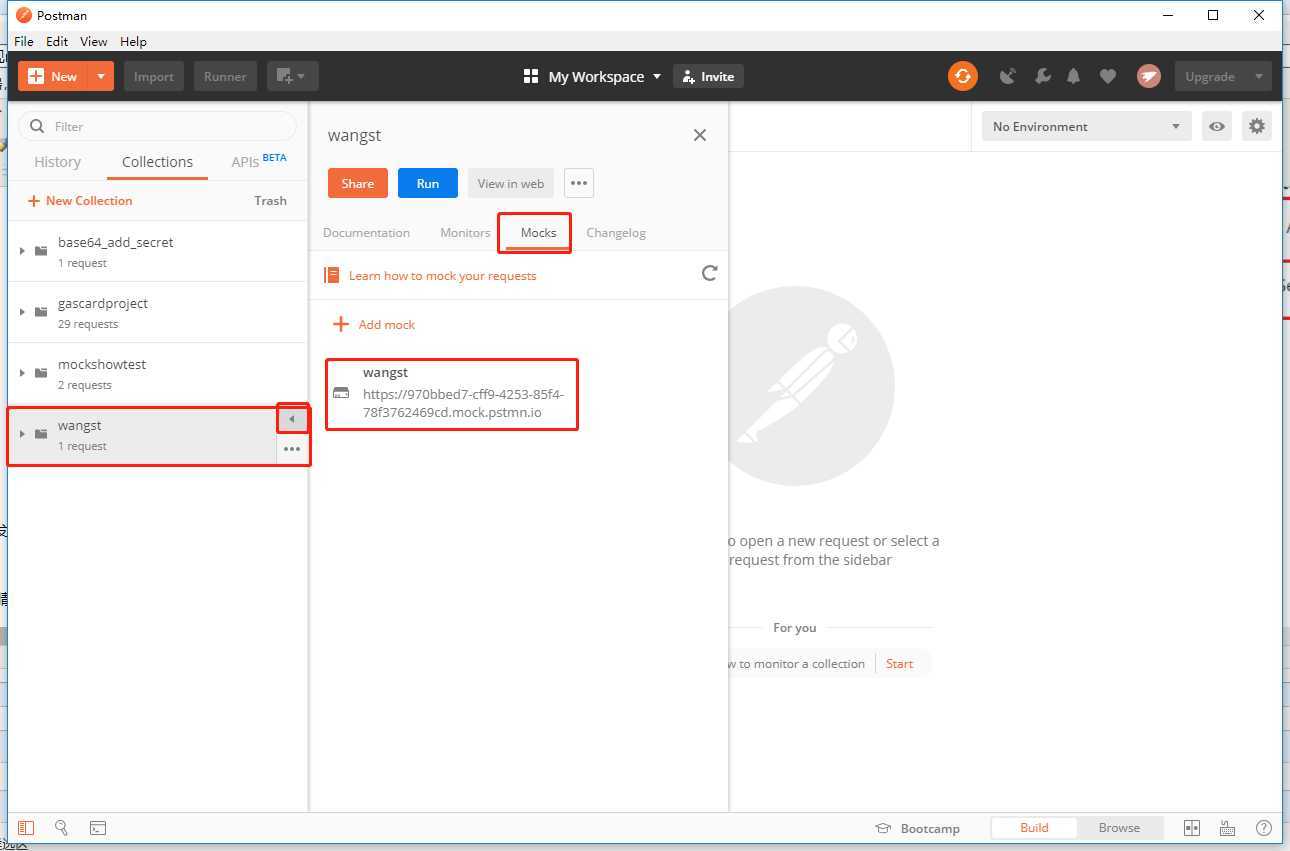Image resolution: width=1290 pixels, height=851 pixels.
Task: Open the satellite capture requests icon
Action: [x=1008, y=76]
